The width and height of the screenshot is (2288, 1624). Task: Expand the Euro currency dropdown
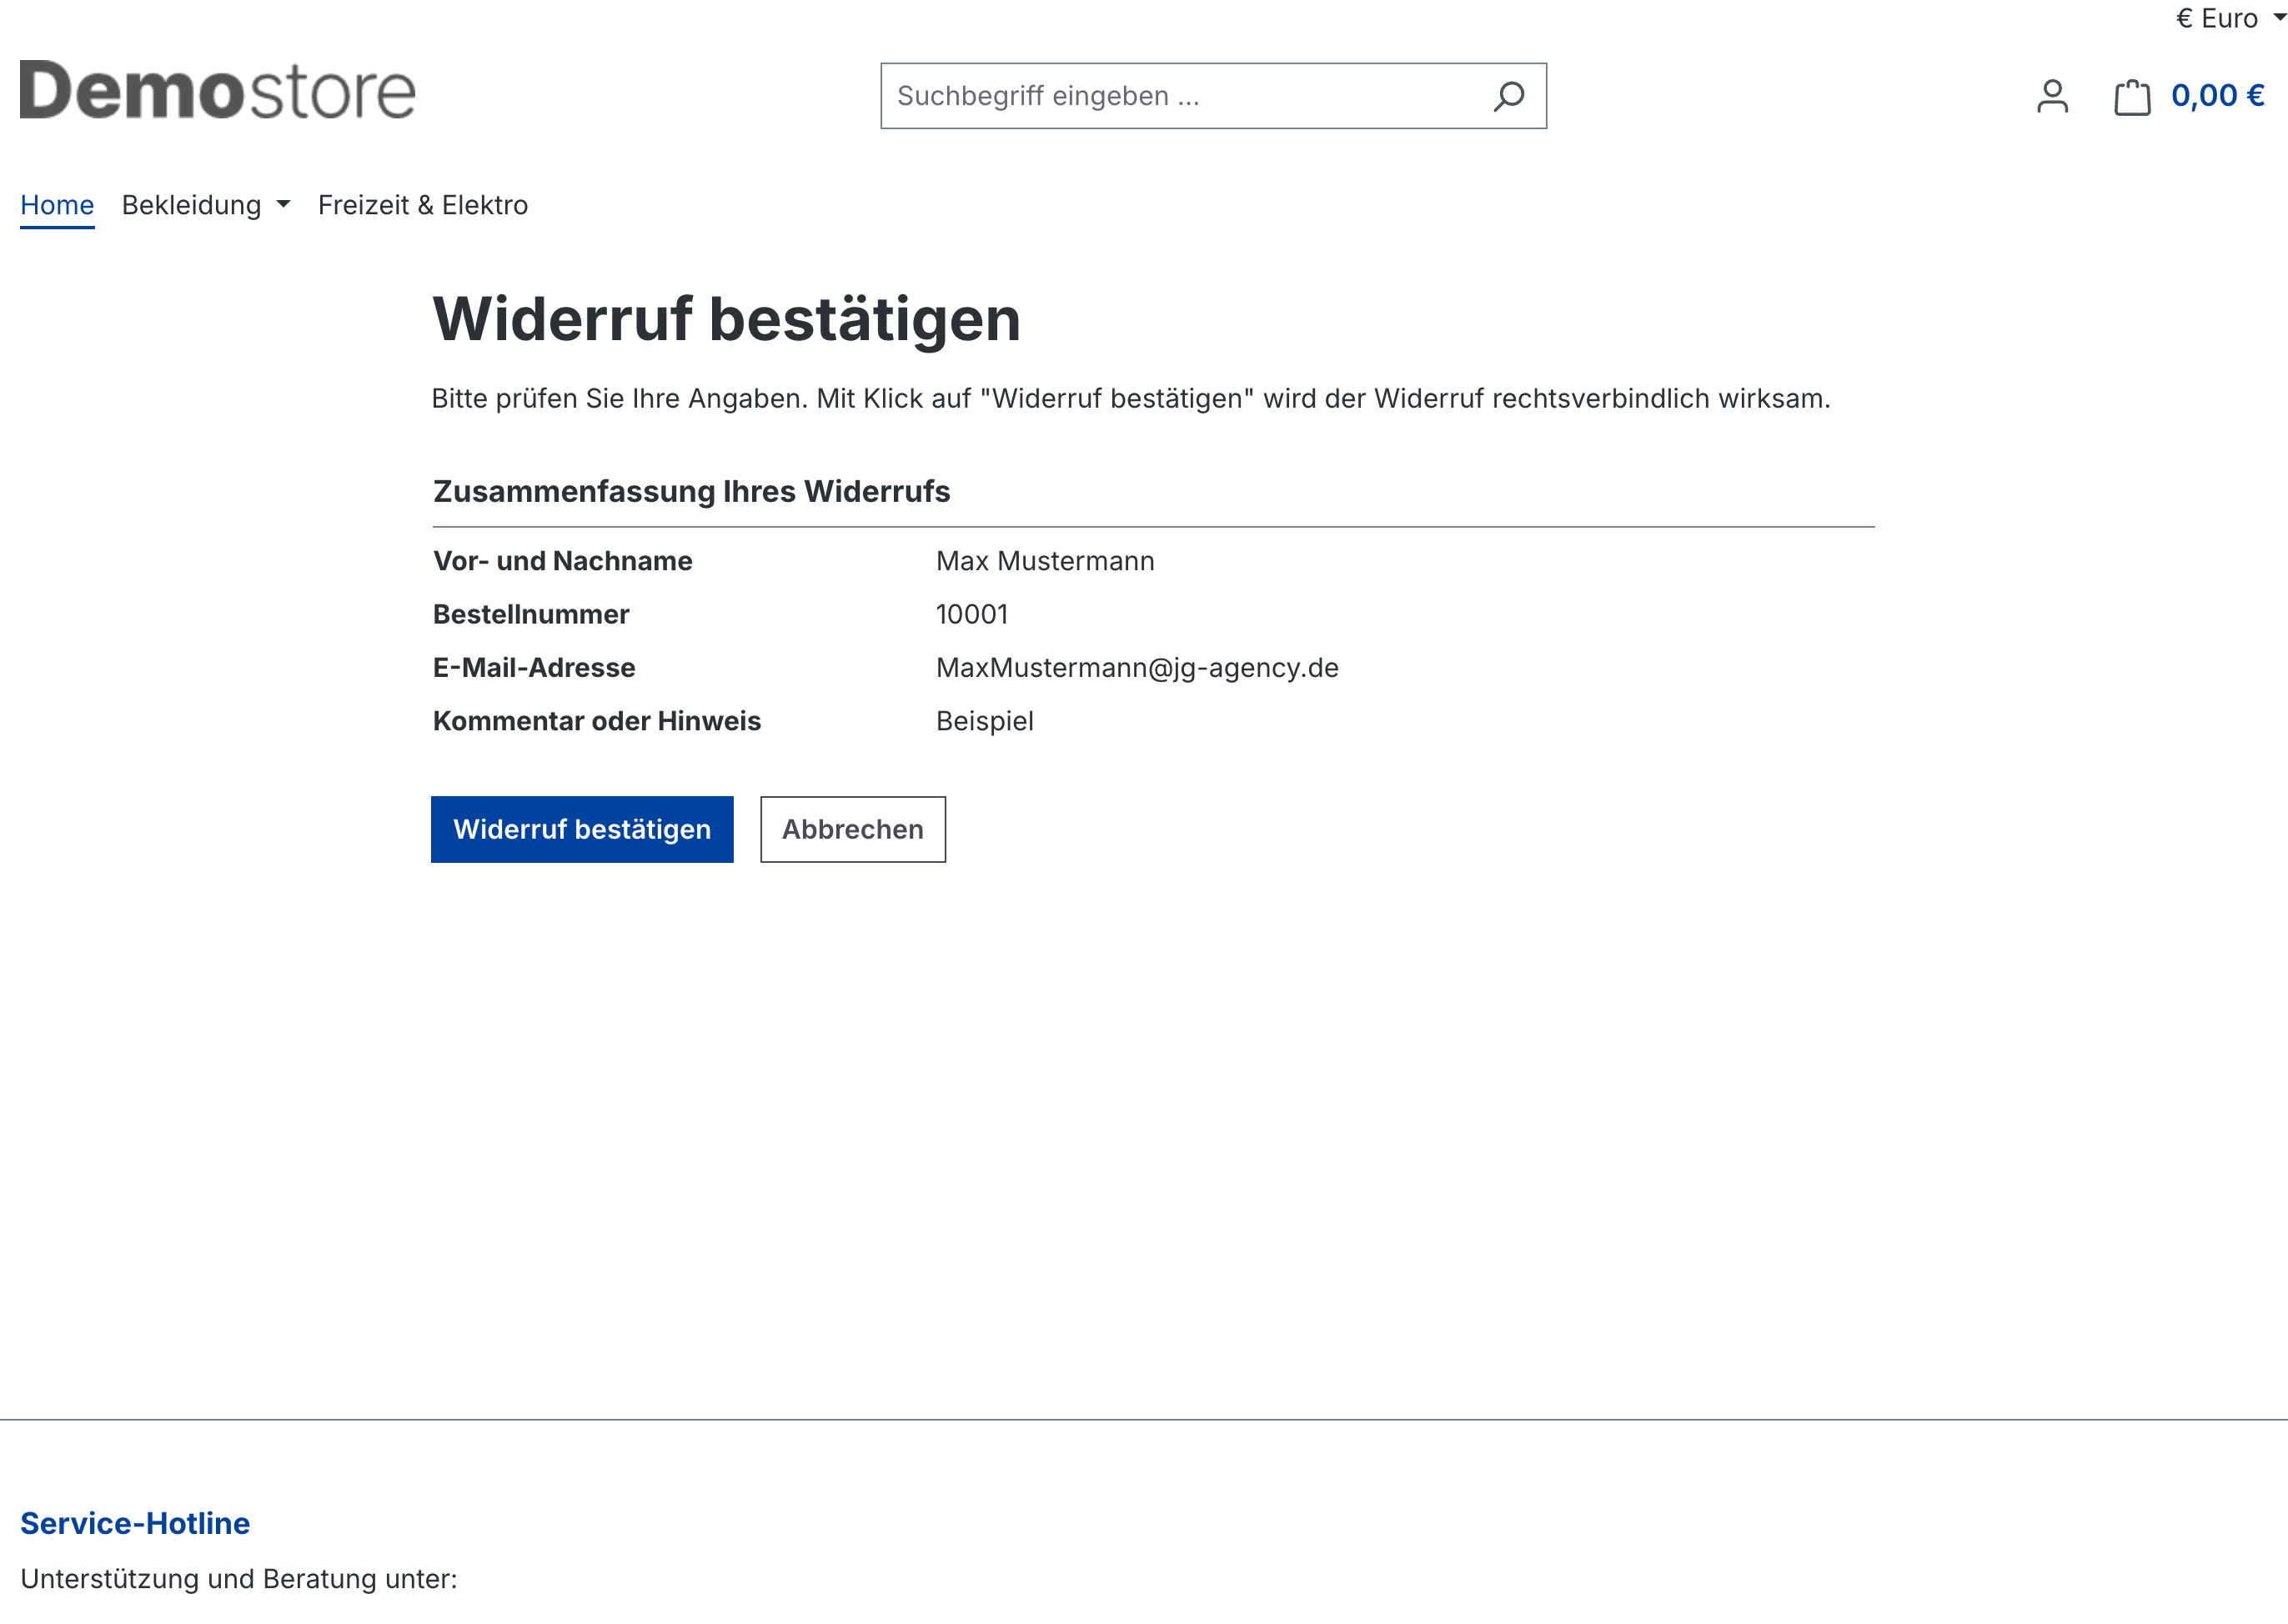(x=2228, y=18)
